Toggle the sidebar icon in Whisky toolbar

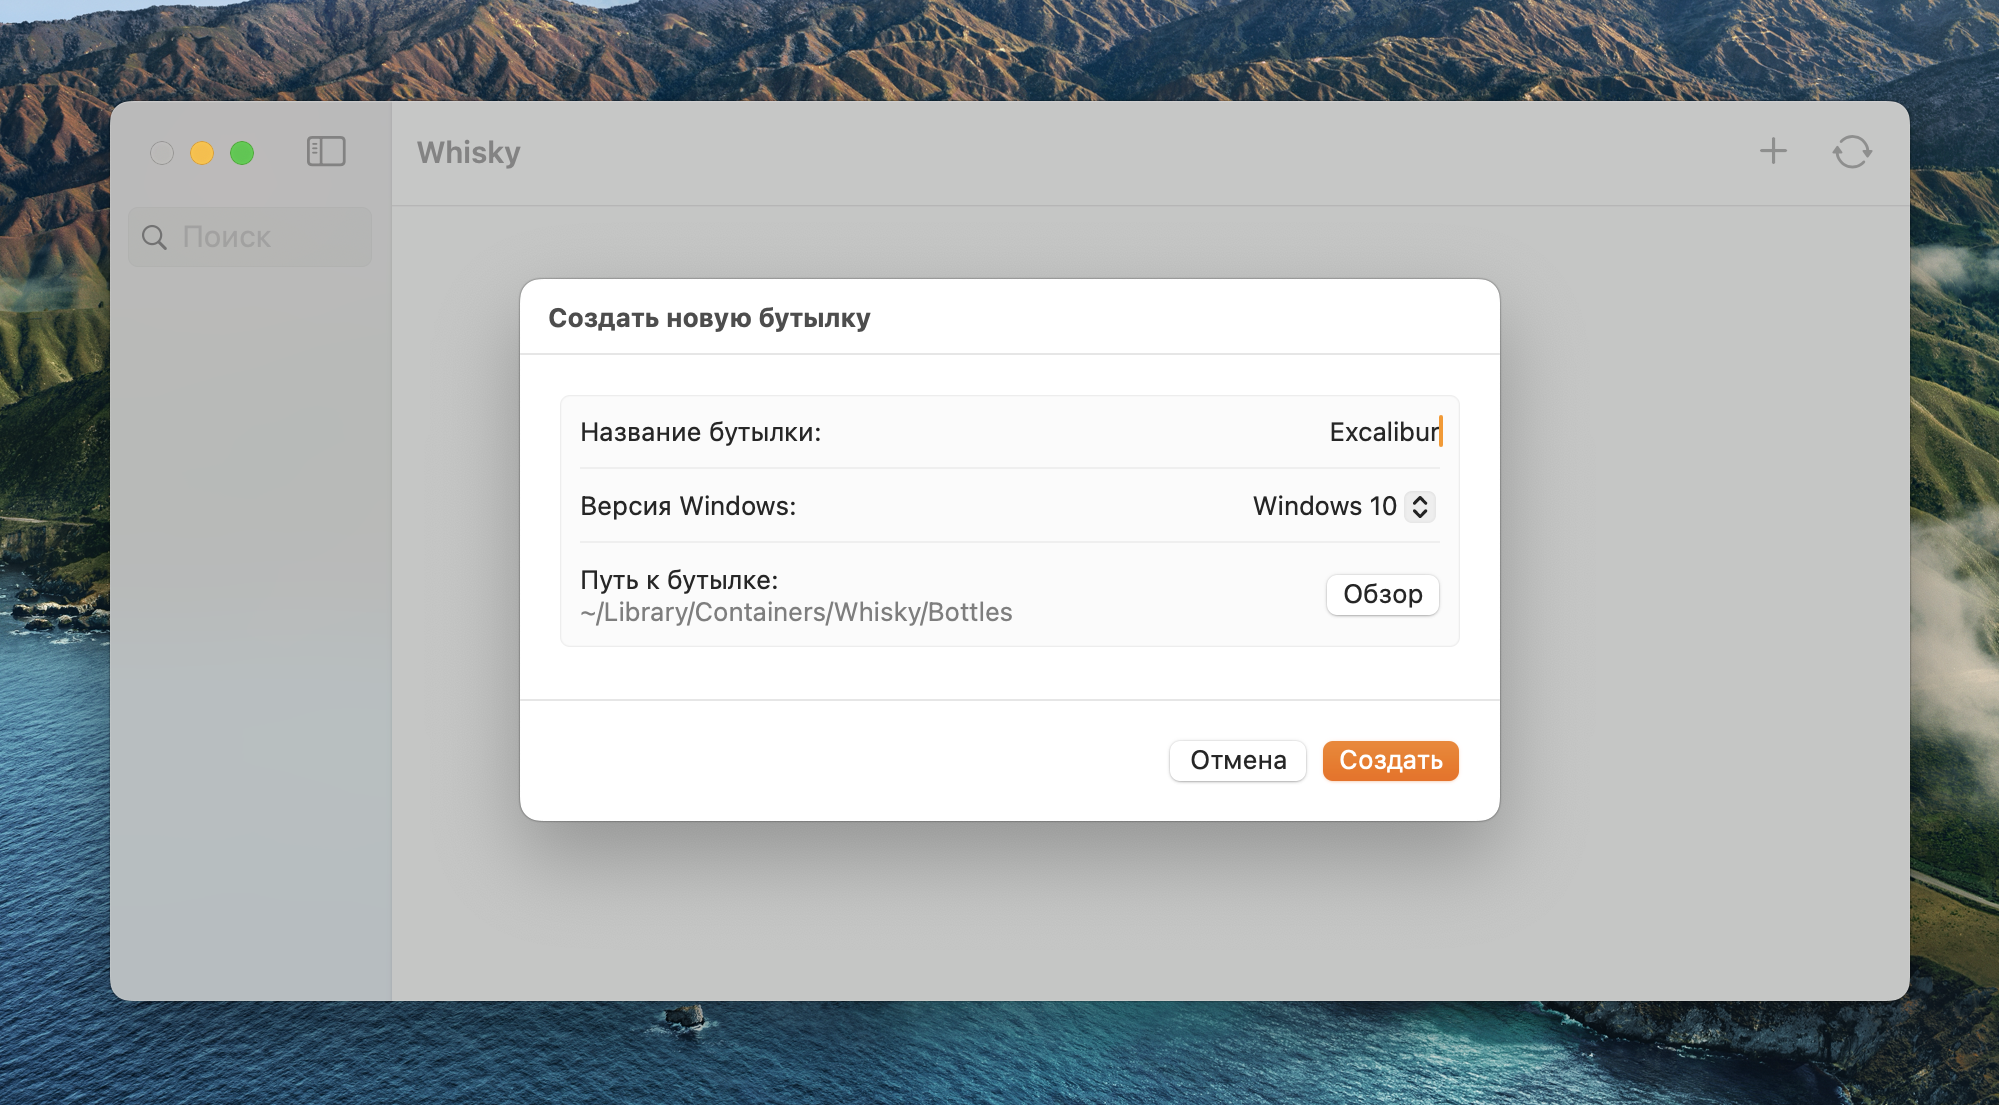point(326,152)
